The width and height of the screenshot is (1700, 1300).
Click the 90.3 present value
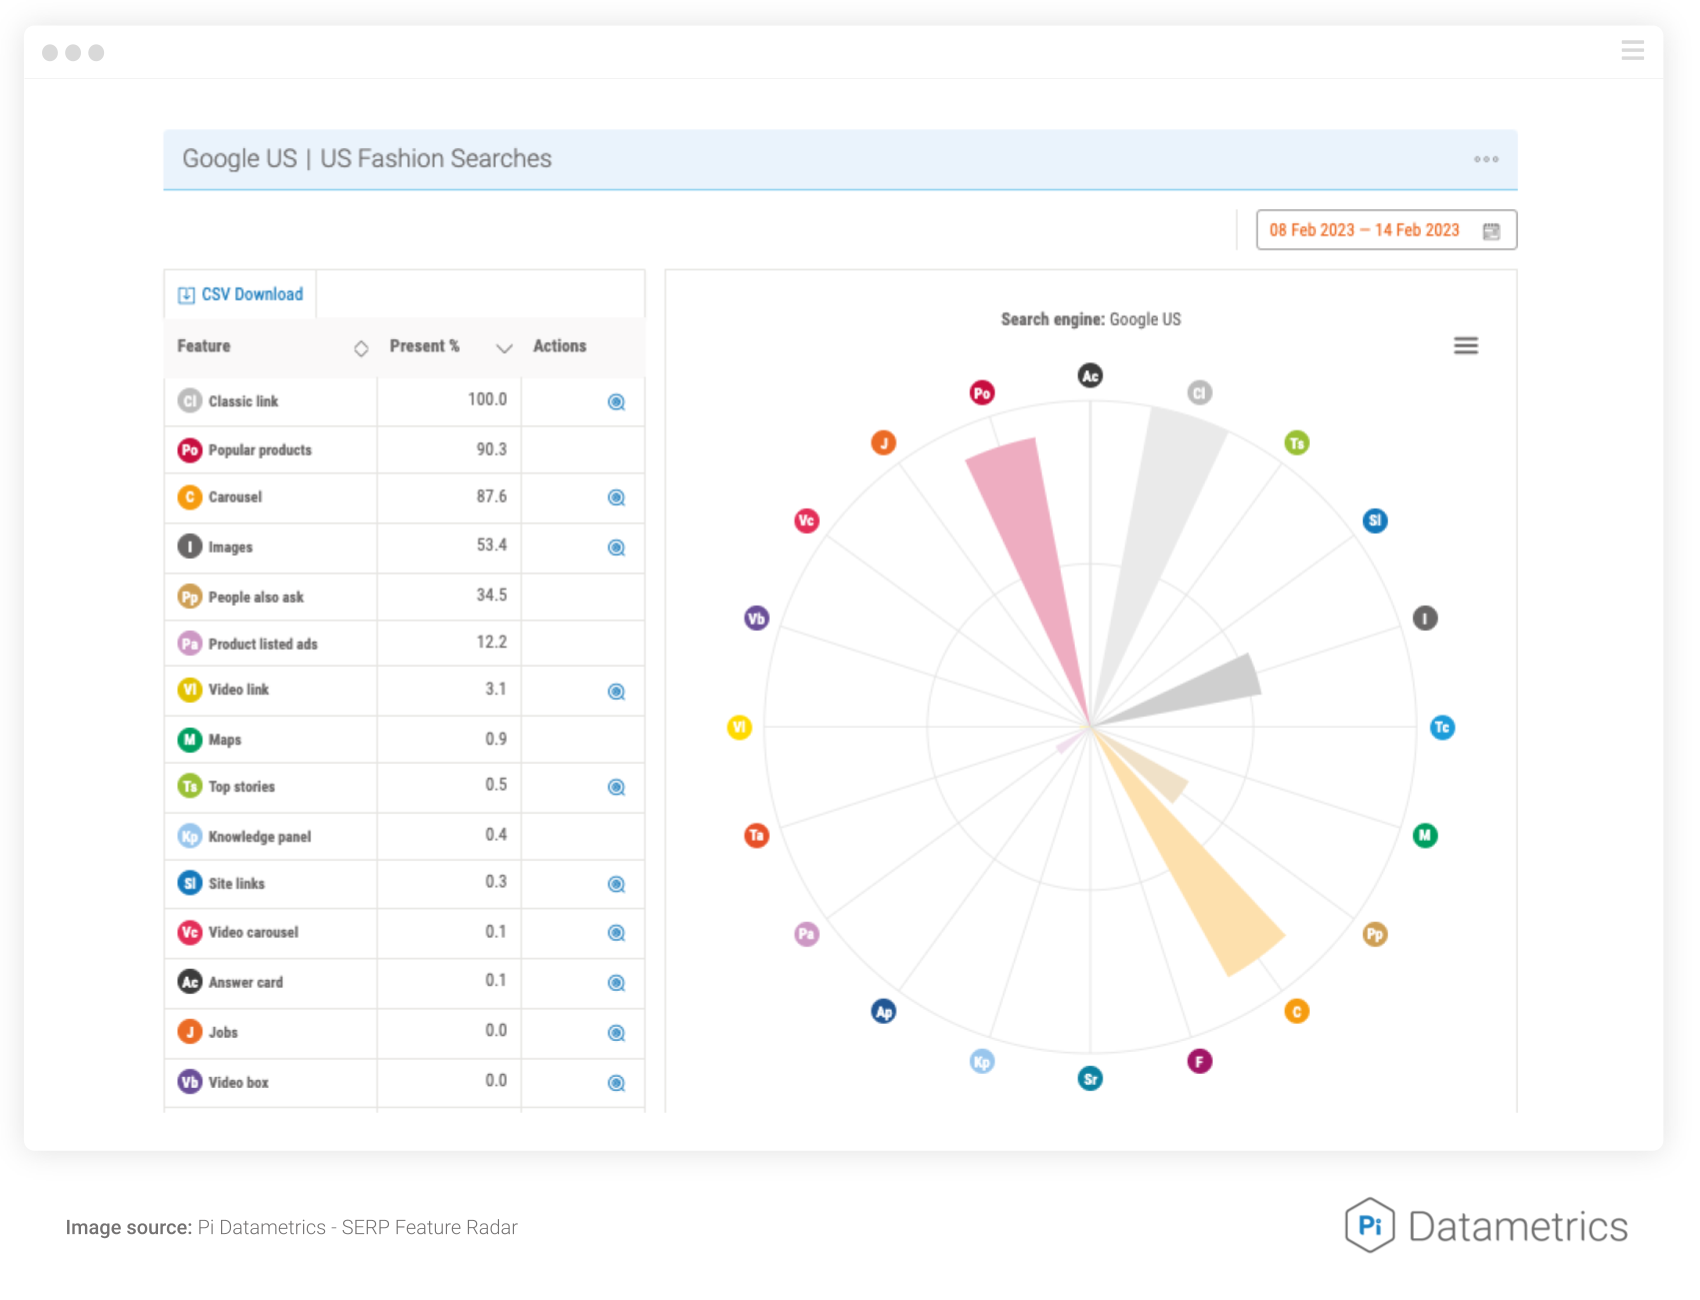(x=491, y=450)
